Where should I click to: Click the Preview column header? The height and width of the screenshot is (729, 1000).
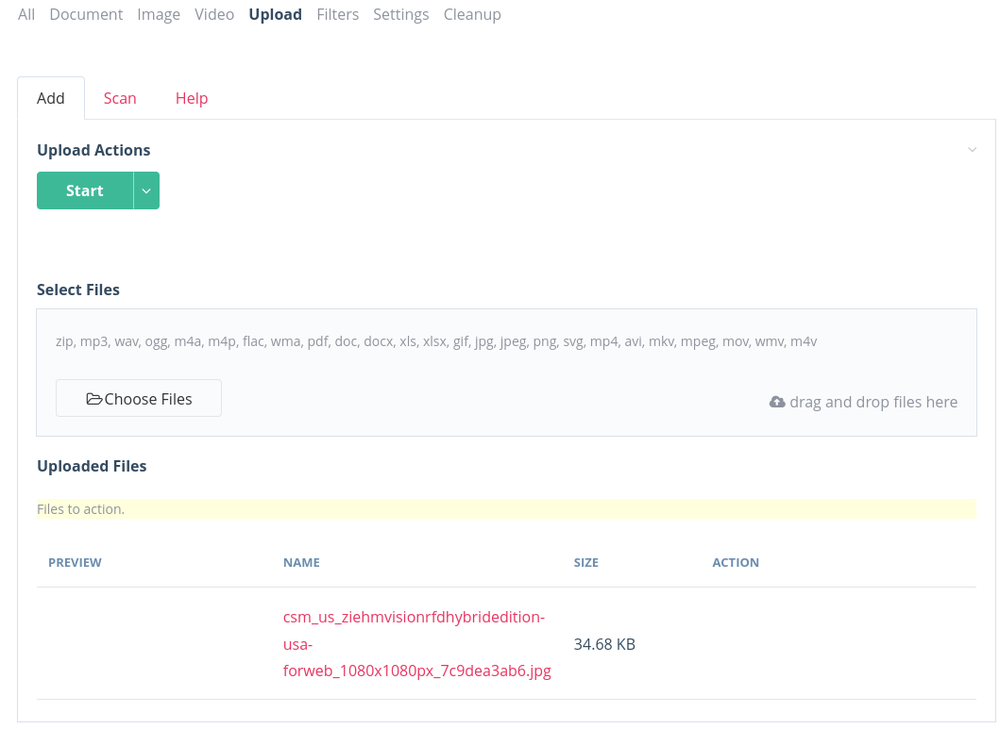point(75,563)
